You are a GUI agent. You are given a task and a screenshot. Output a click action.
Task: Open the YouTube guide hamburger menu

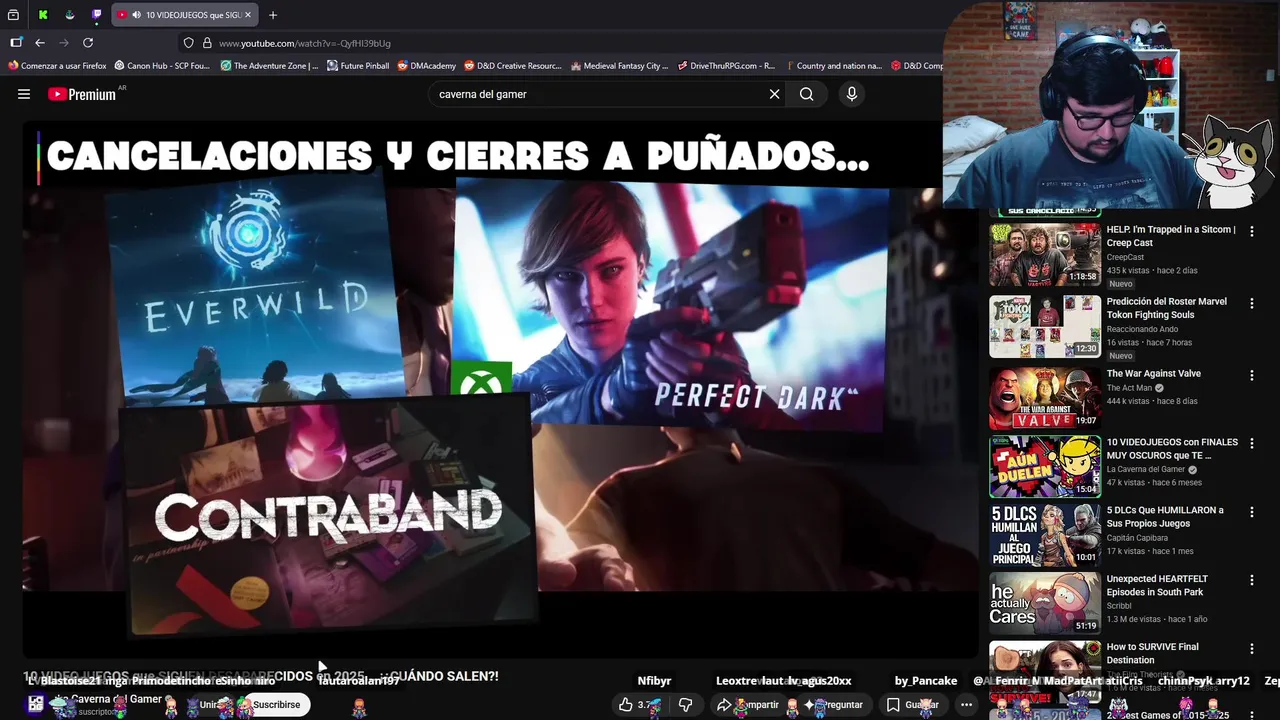point(24,94)
